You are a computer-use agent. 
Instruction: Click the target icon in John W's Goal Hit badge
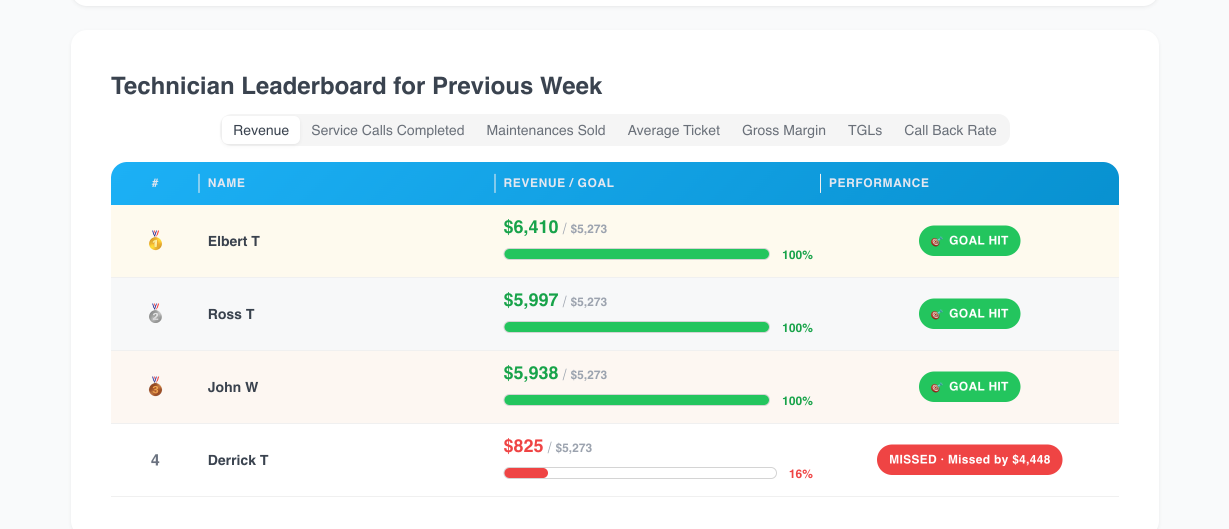pyautogui.click(x=936, y=387)
